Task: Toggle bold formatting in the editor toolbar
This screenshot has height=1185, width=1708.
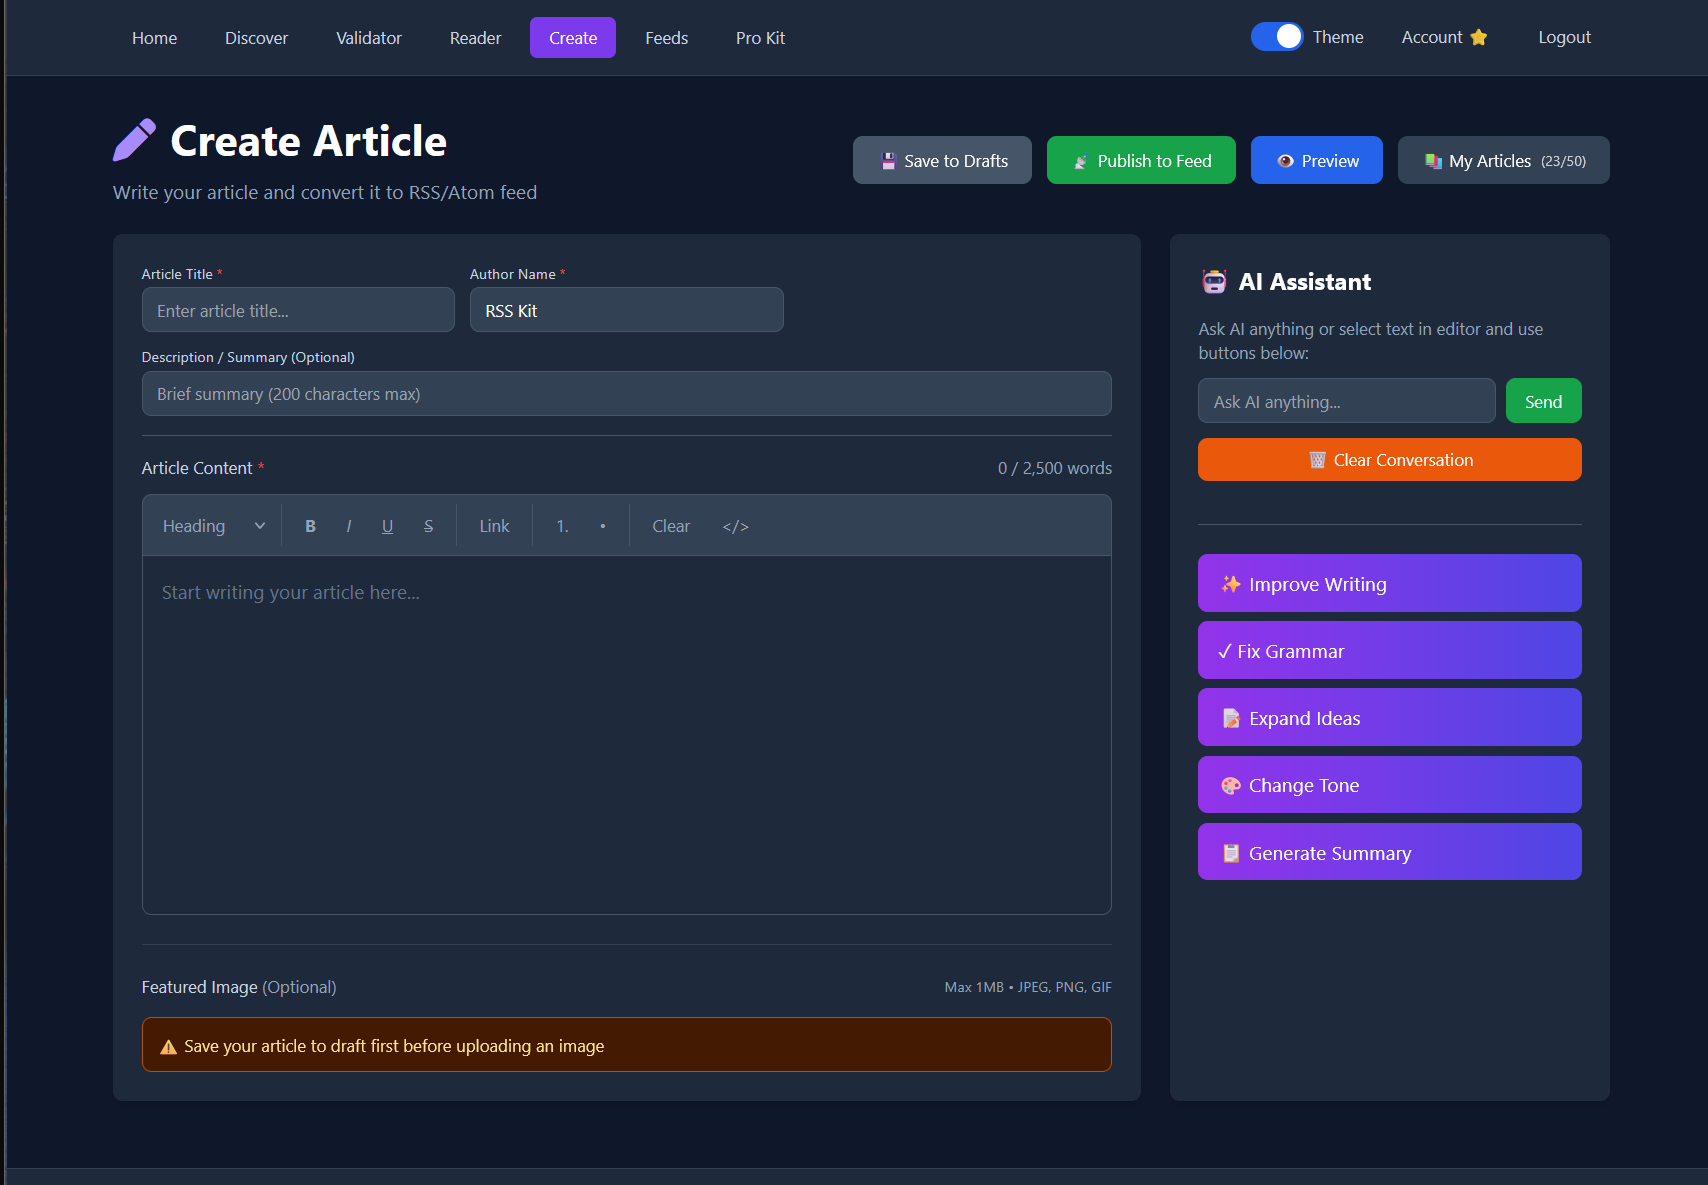Action: click(x=310, y=525)
